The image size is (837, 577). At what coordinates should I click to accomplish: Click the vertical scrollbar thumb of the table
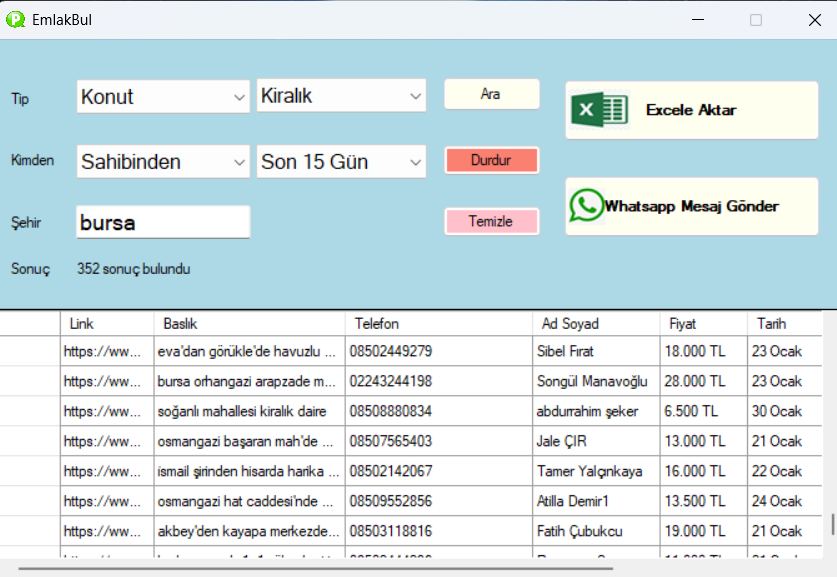tap(831, 524)
